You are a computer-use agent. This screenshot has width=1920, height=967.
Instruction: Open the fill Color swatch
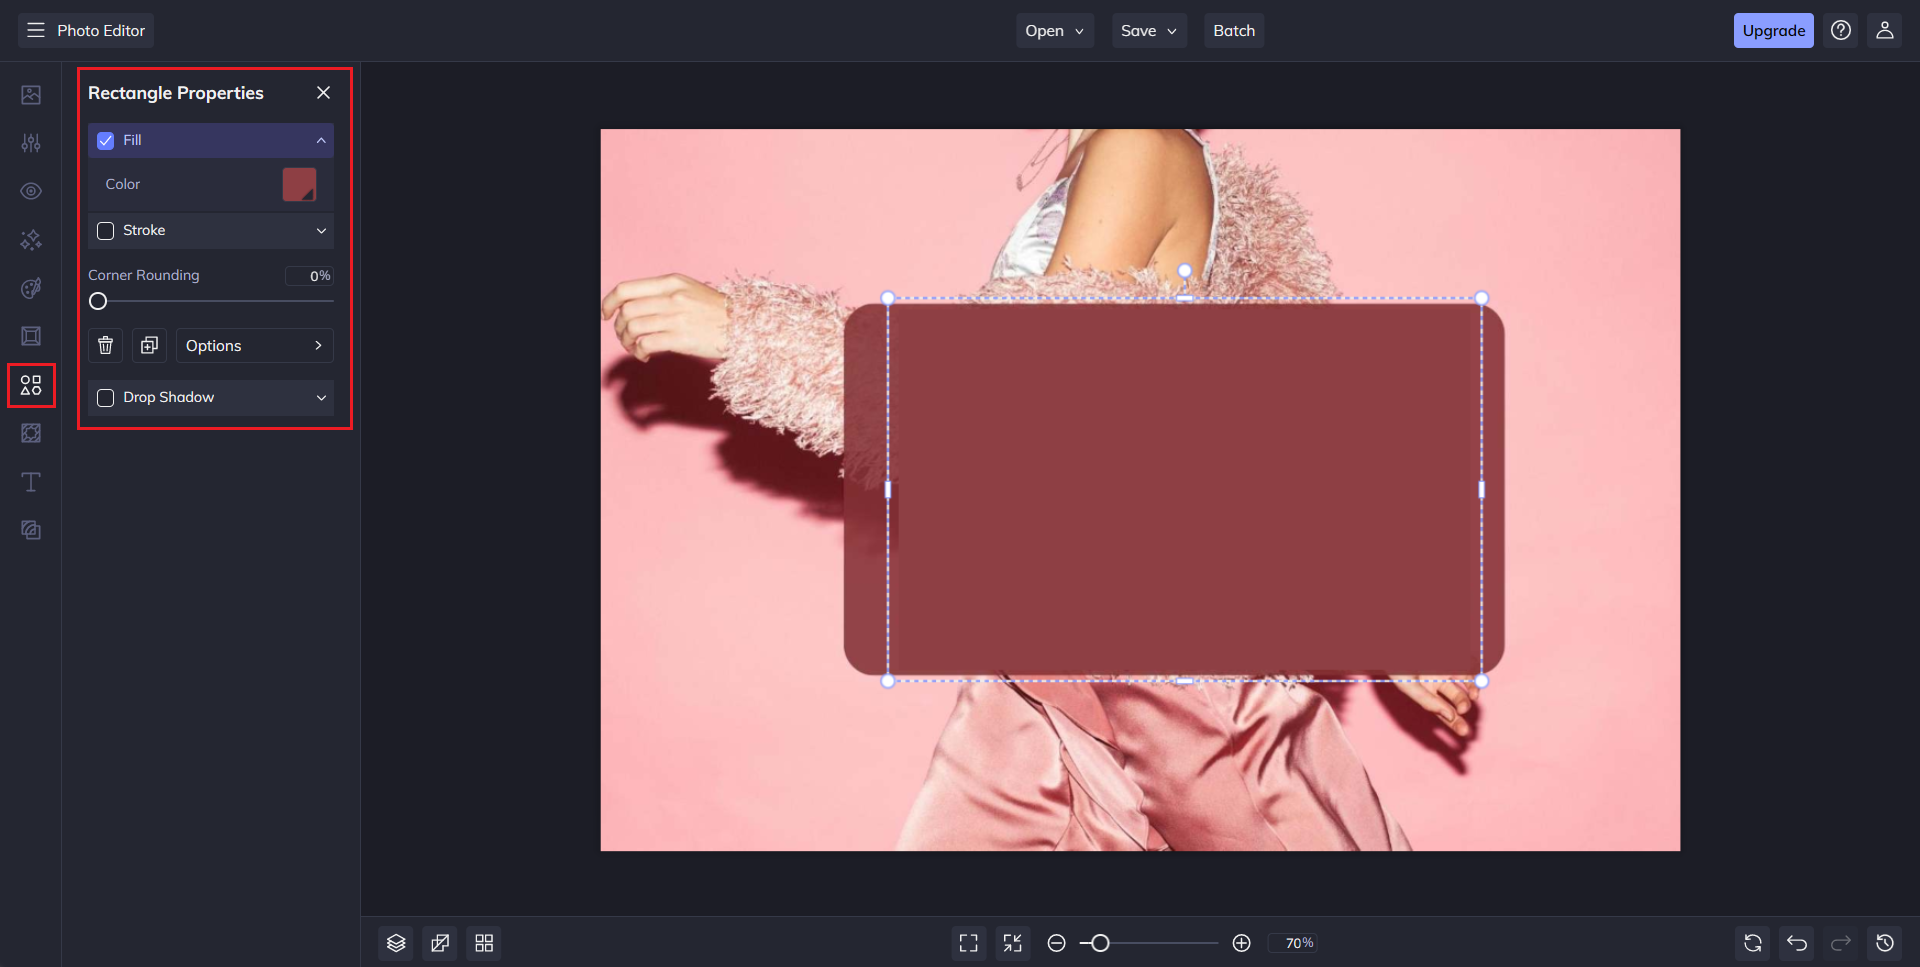coord(300,185)
